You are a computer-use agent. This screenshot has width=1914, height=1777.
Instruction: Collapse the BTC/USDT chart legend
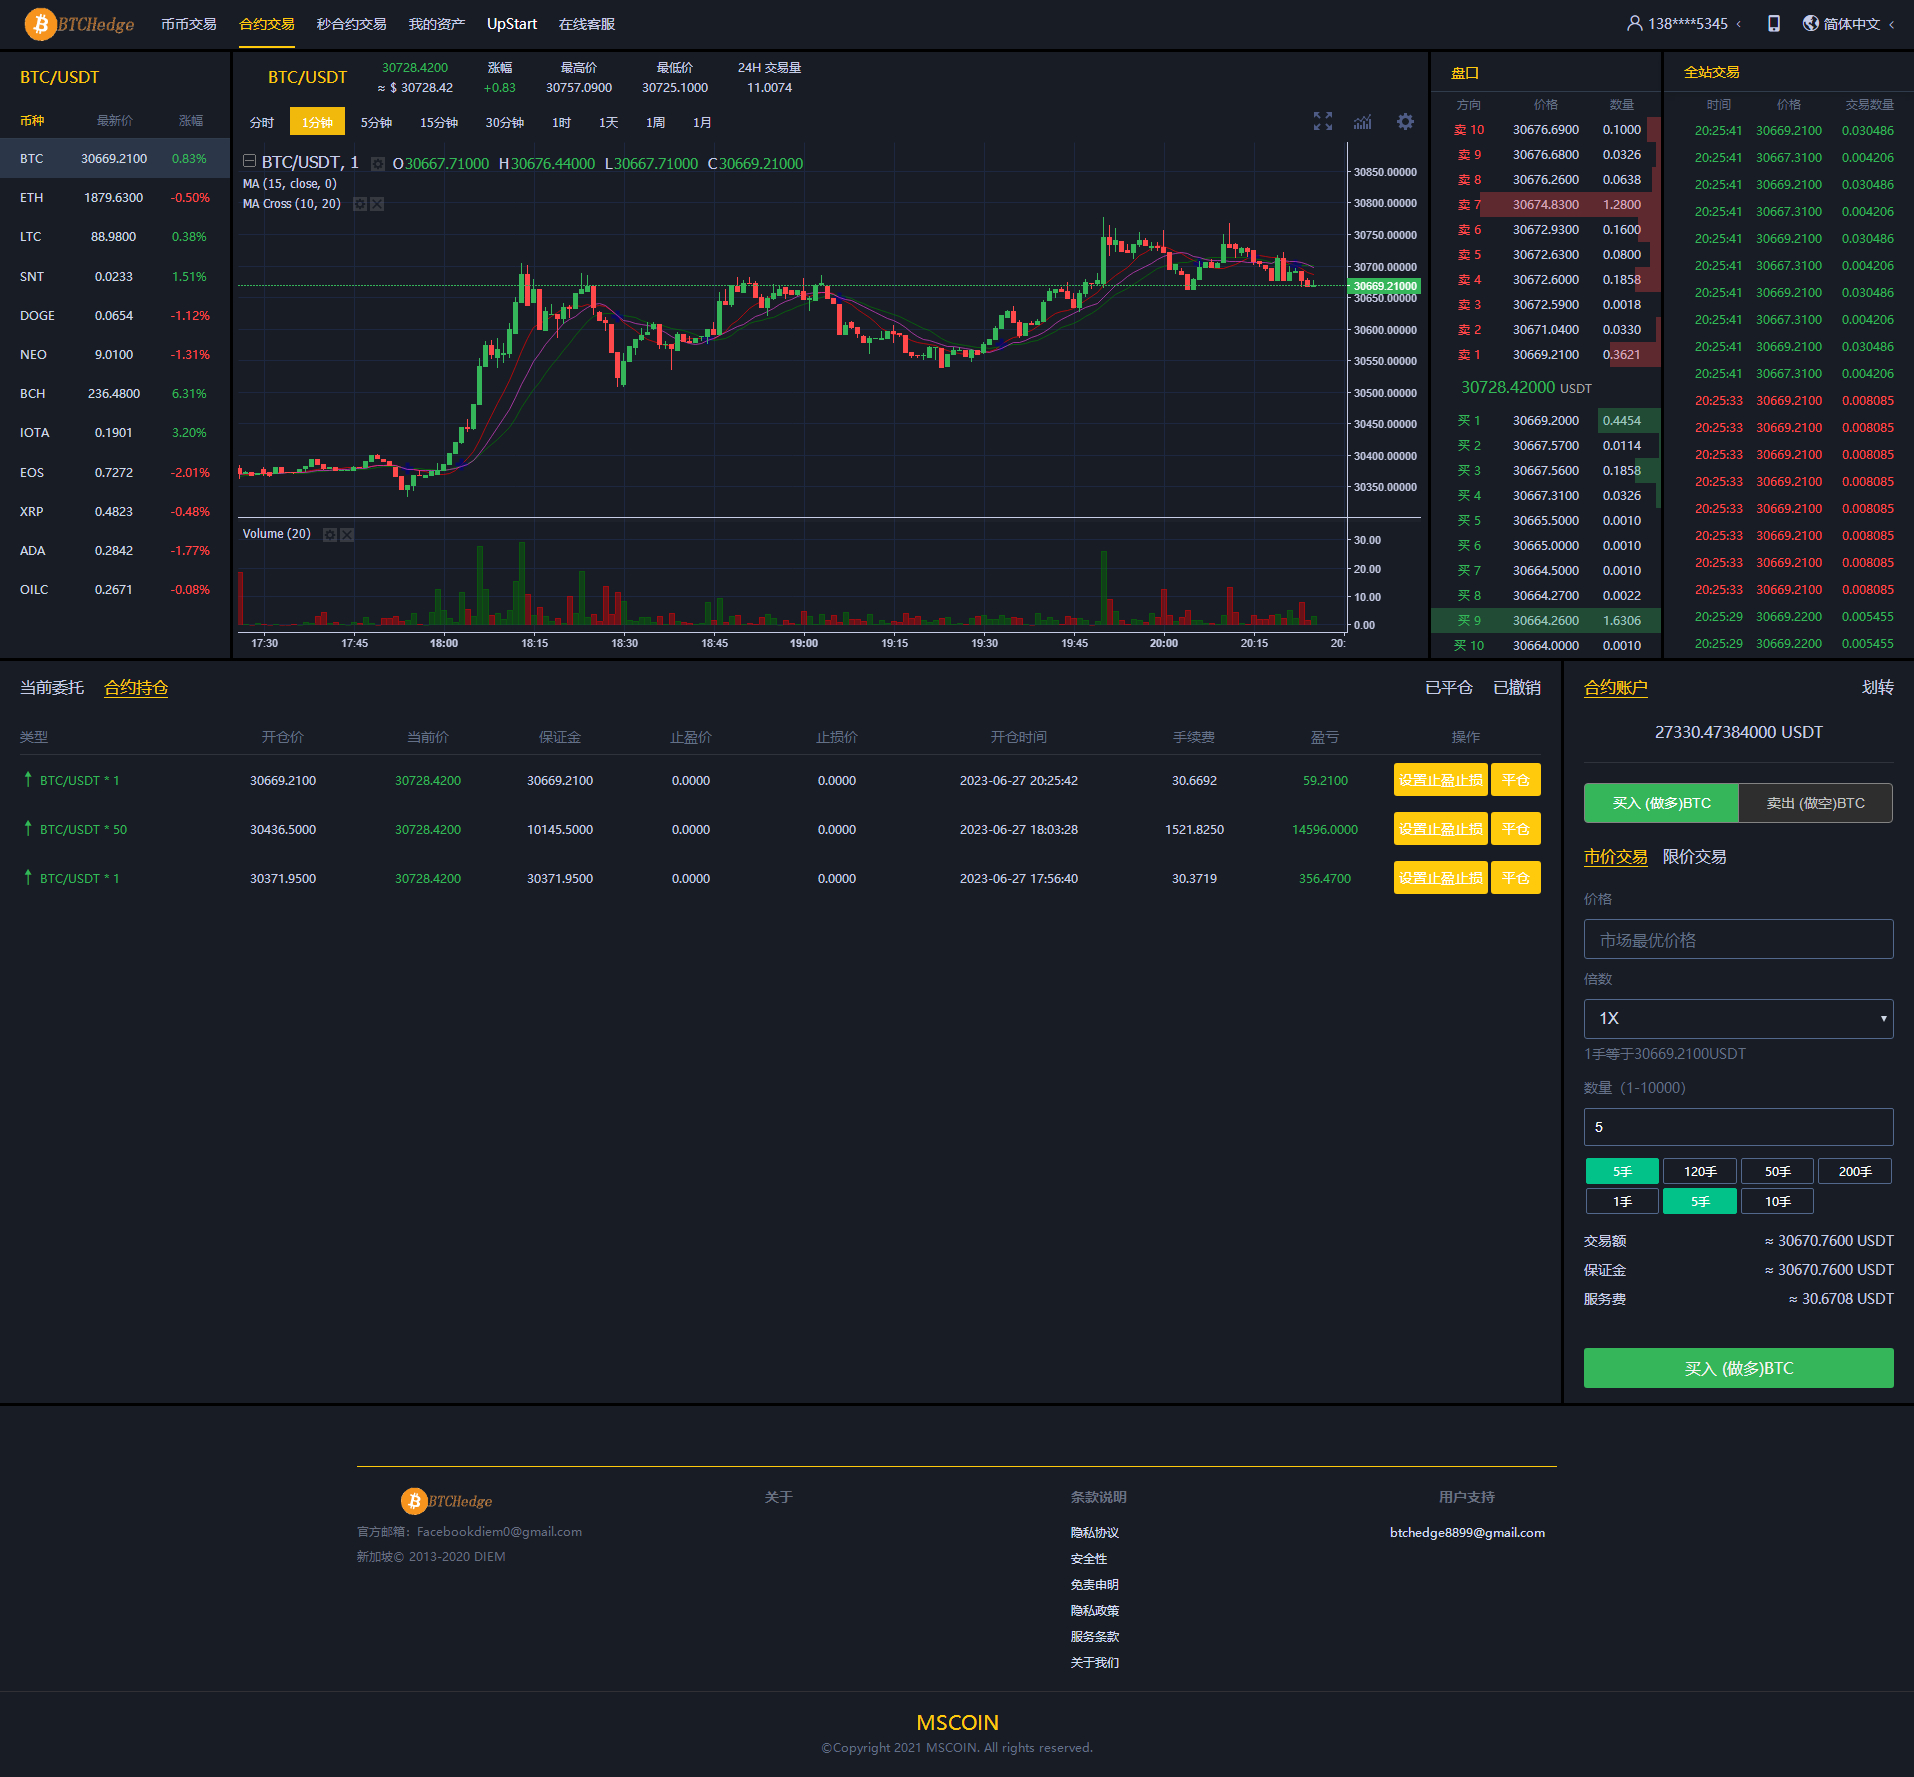tap(249, 162)
